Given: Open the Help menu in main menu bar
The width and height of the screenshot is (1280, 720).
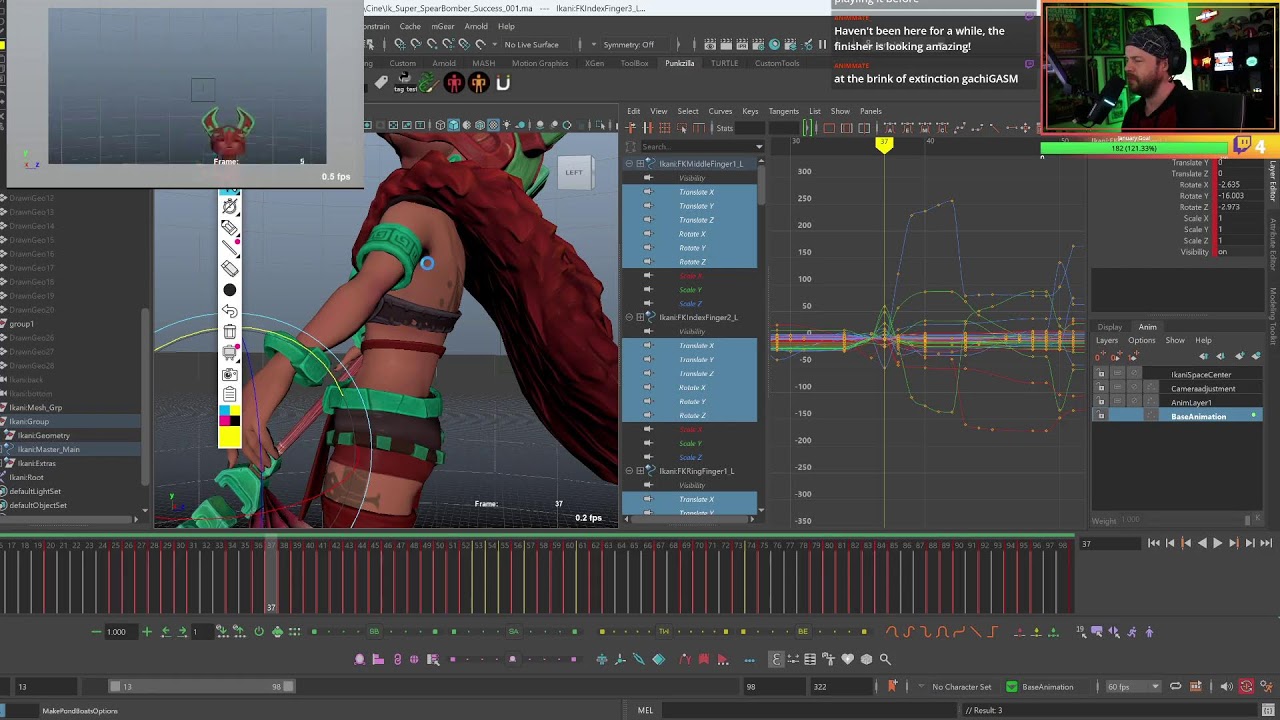Looking at the screenshot, I should coord(506,26).
